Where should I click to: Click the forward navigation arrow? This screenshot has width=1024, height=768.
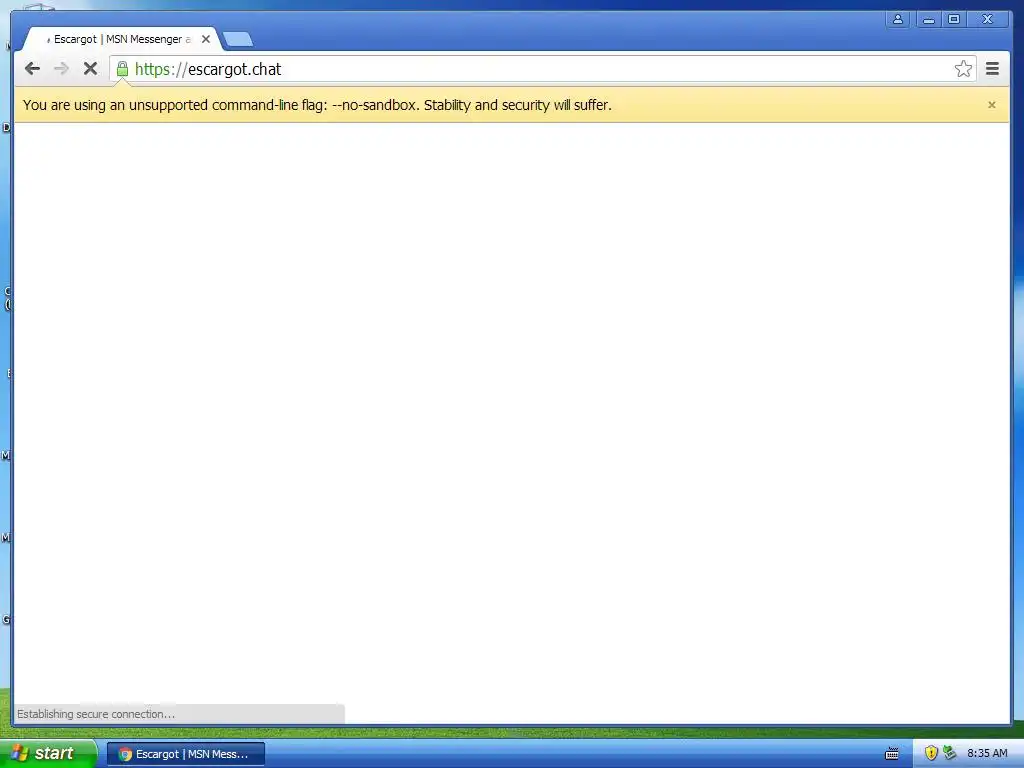61,69
